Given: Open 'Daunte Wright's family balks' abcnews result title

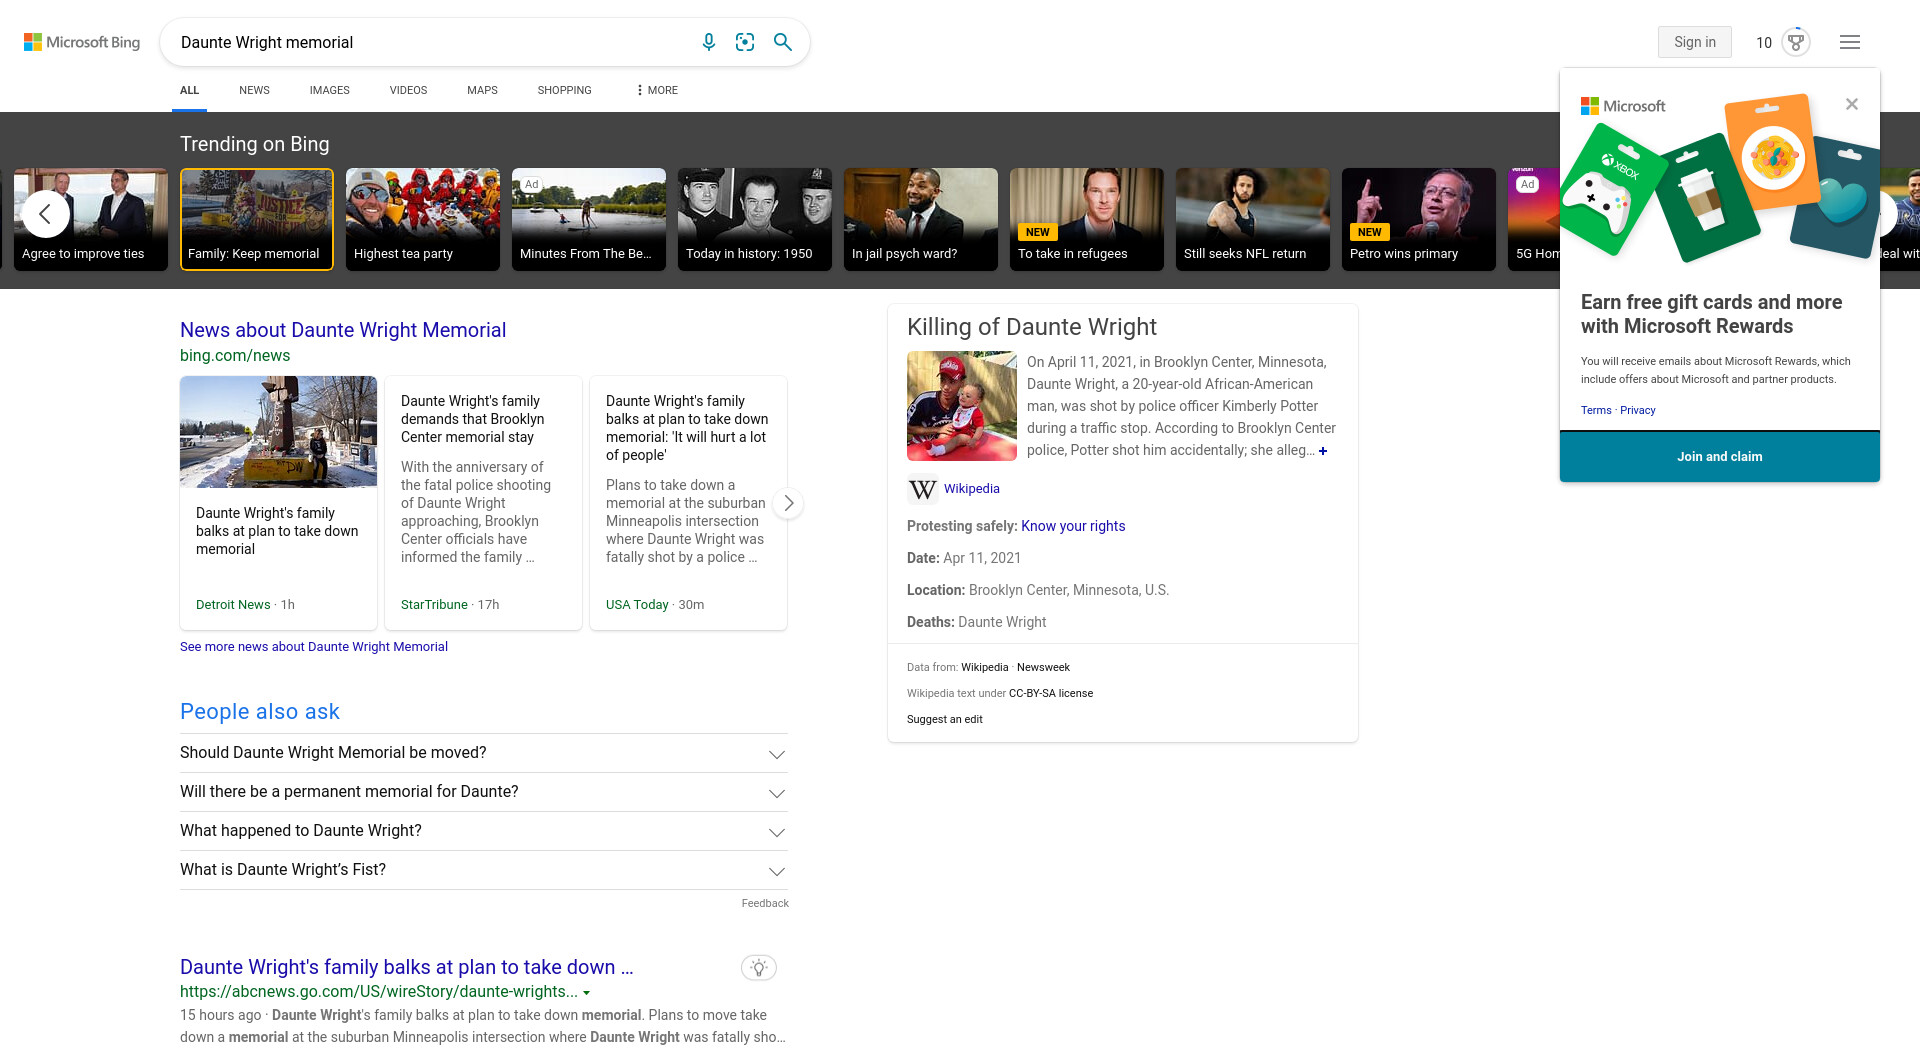Looking at the screenshot, I should (407, 967).
